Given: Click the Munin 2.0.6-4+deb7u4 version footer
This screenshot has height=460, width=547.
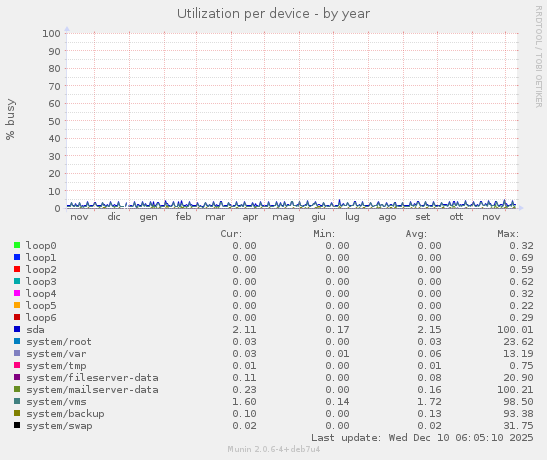Looking at the screenshot, I should click(274, 449).
